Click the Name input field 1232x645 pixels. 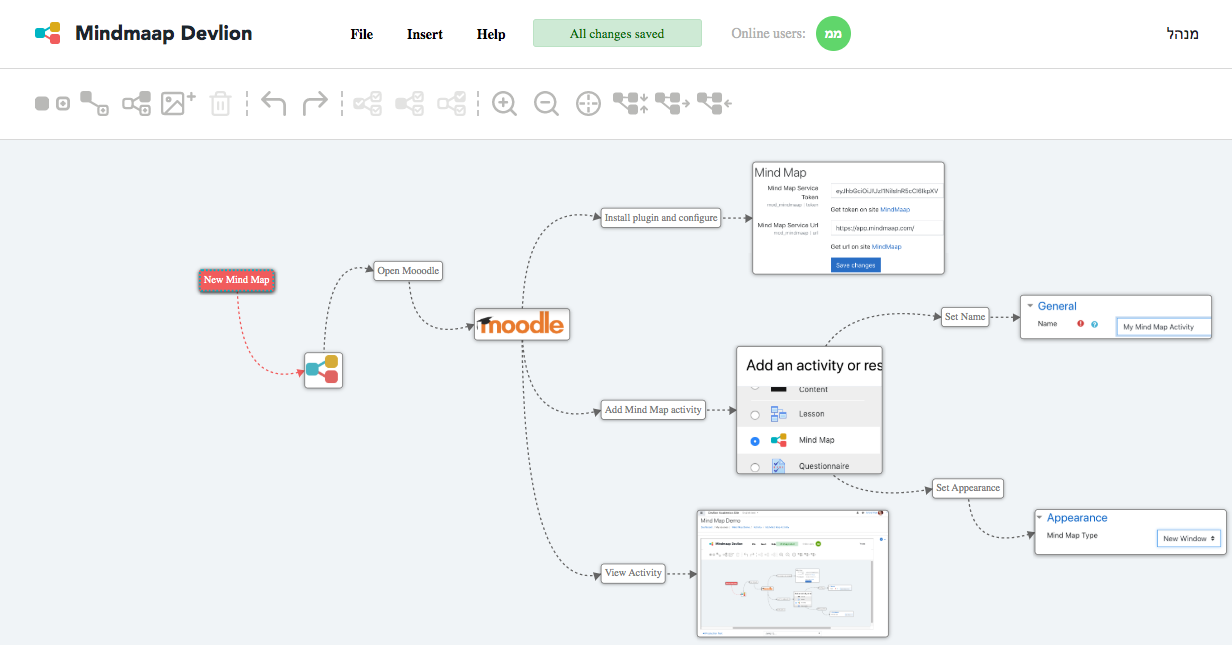click(x=1162, y=326)
